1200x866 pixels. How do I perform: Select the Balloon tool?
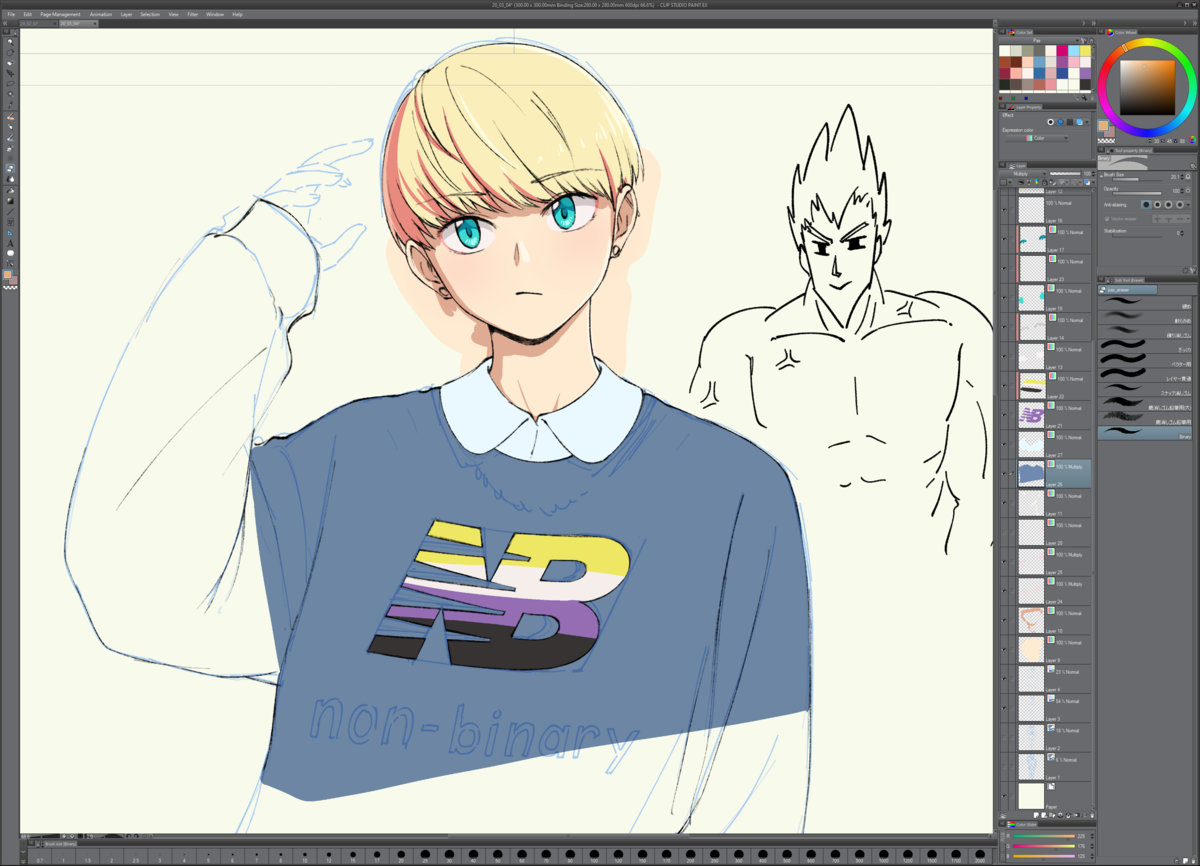10,254
